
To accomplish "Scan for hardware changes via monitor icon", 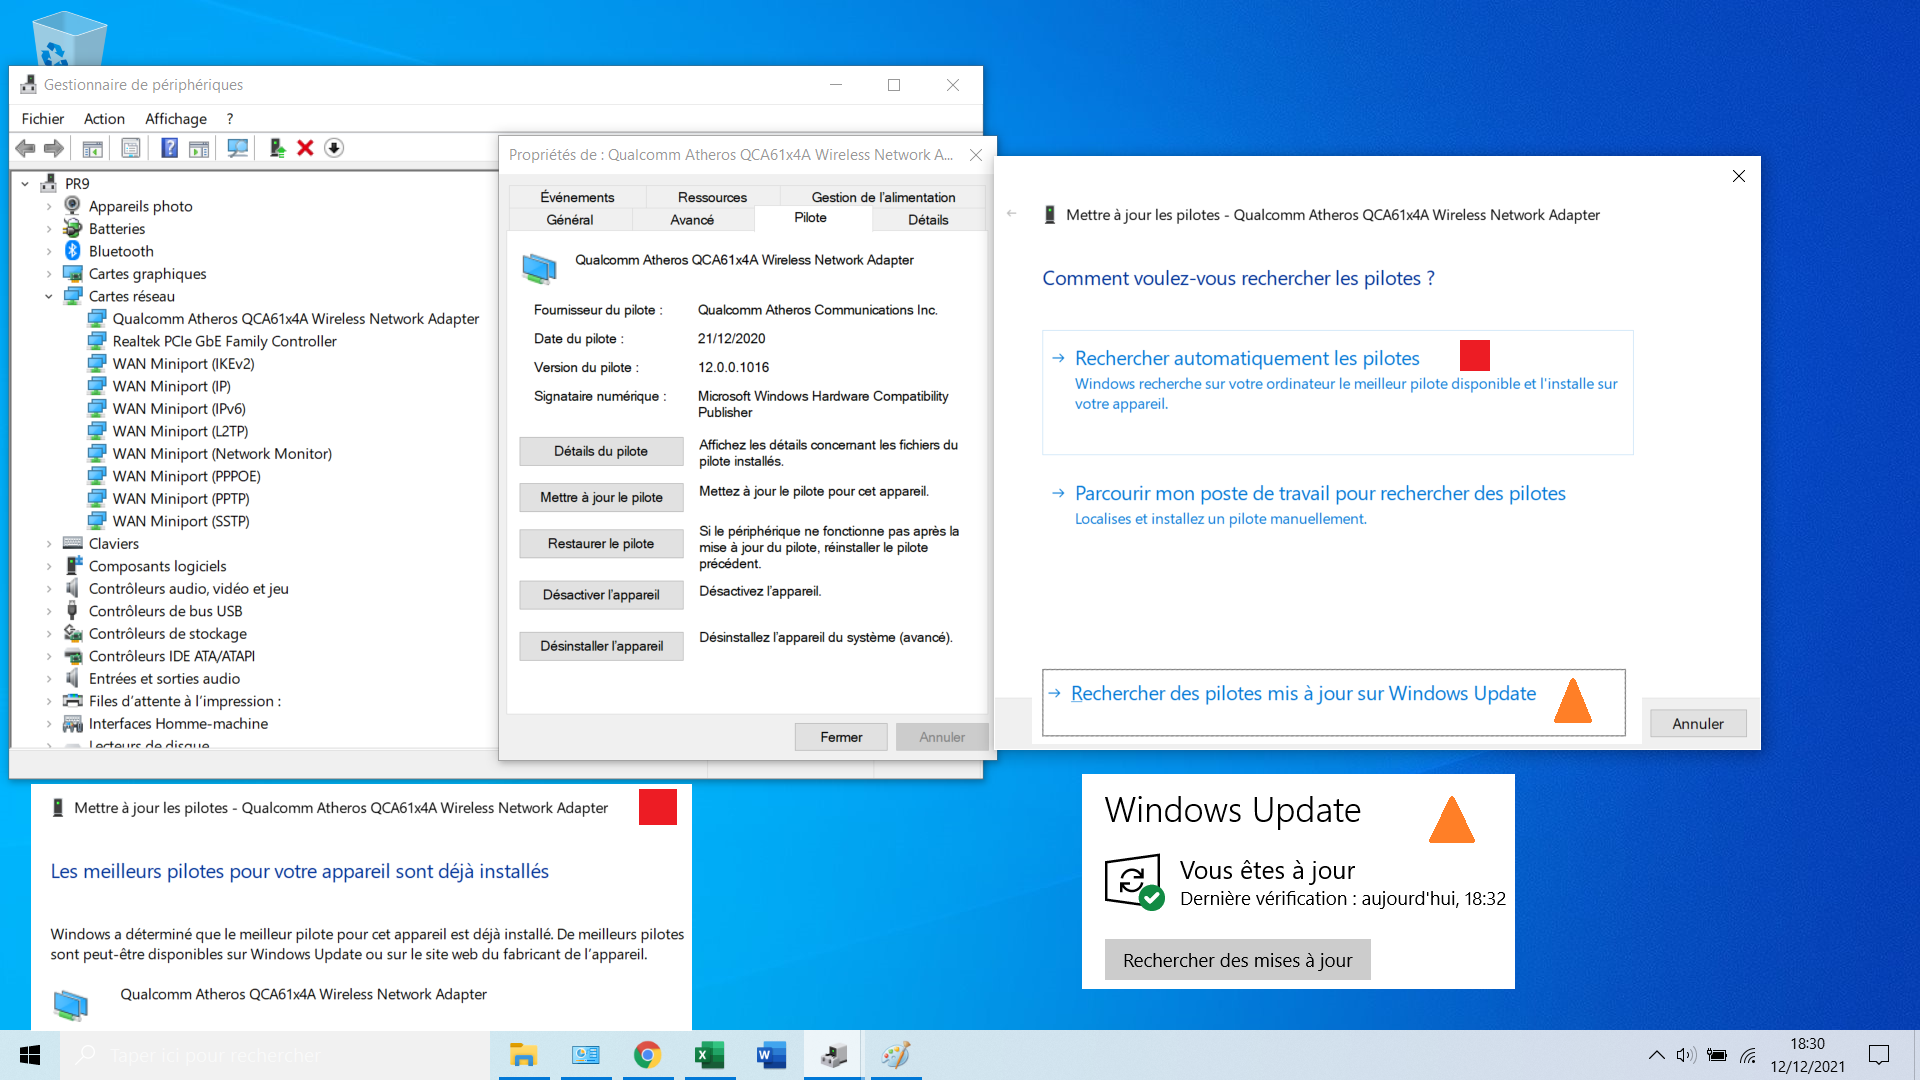I will click(238, 149).
